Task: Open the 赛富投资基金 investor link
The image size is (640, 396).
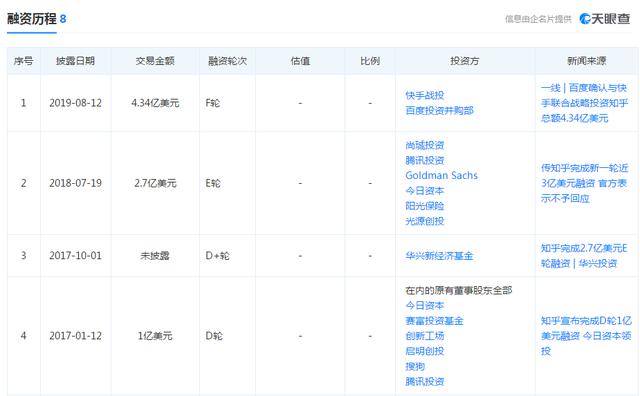Action: (x=434, y=321)
